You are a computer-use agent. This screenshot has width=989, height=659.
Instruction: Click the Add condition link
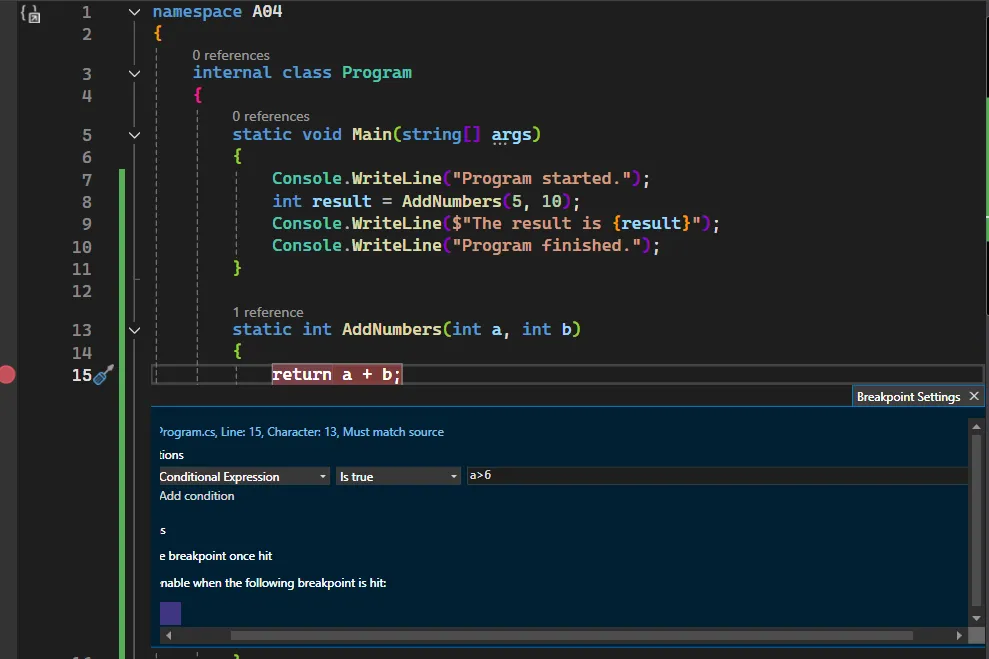click(197, 496)
